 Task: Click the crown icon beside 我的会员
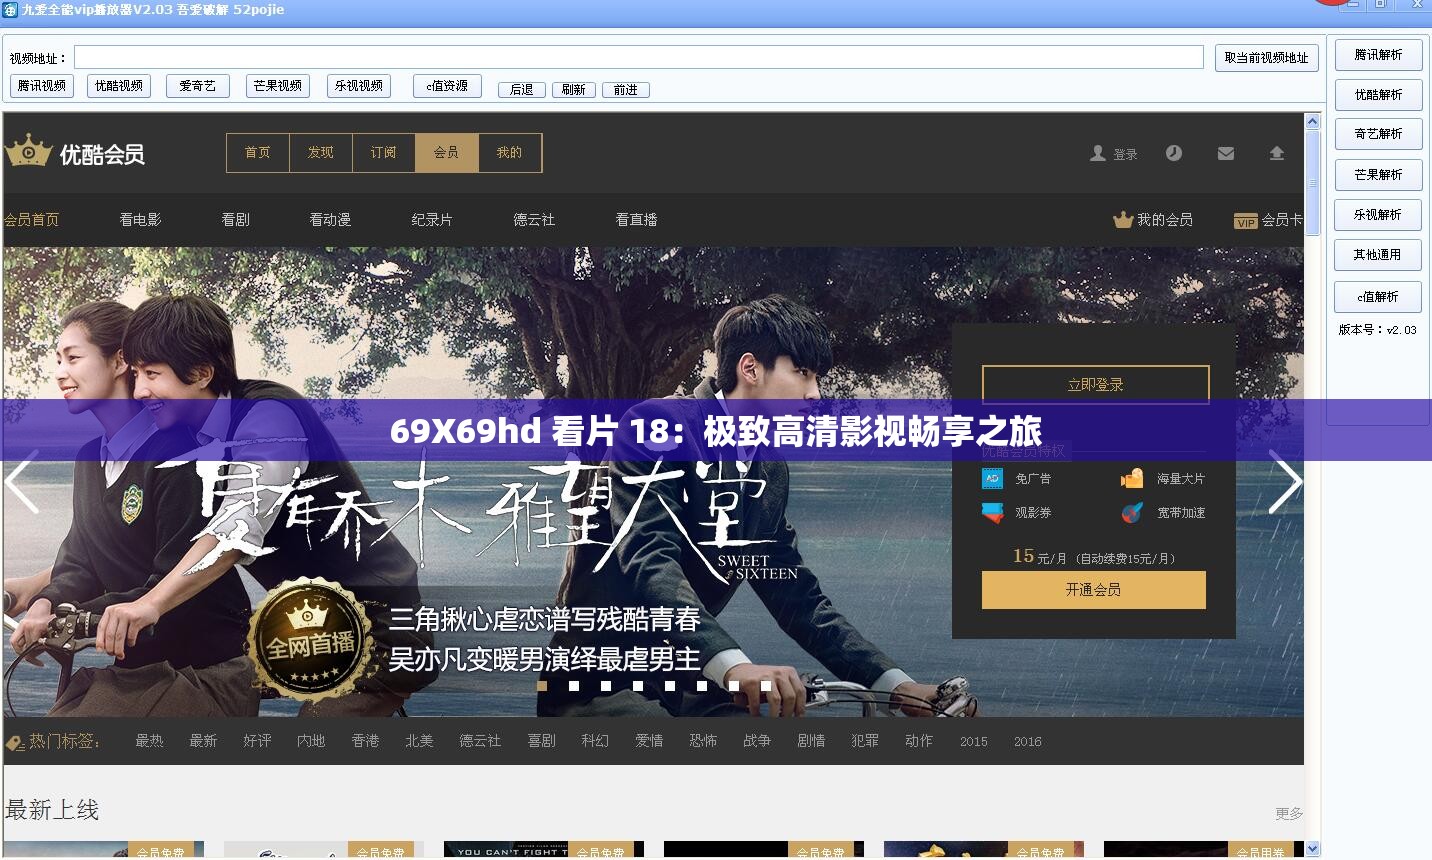1123,220
